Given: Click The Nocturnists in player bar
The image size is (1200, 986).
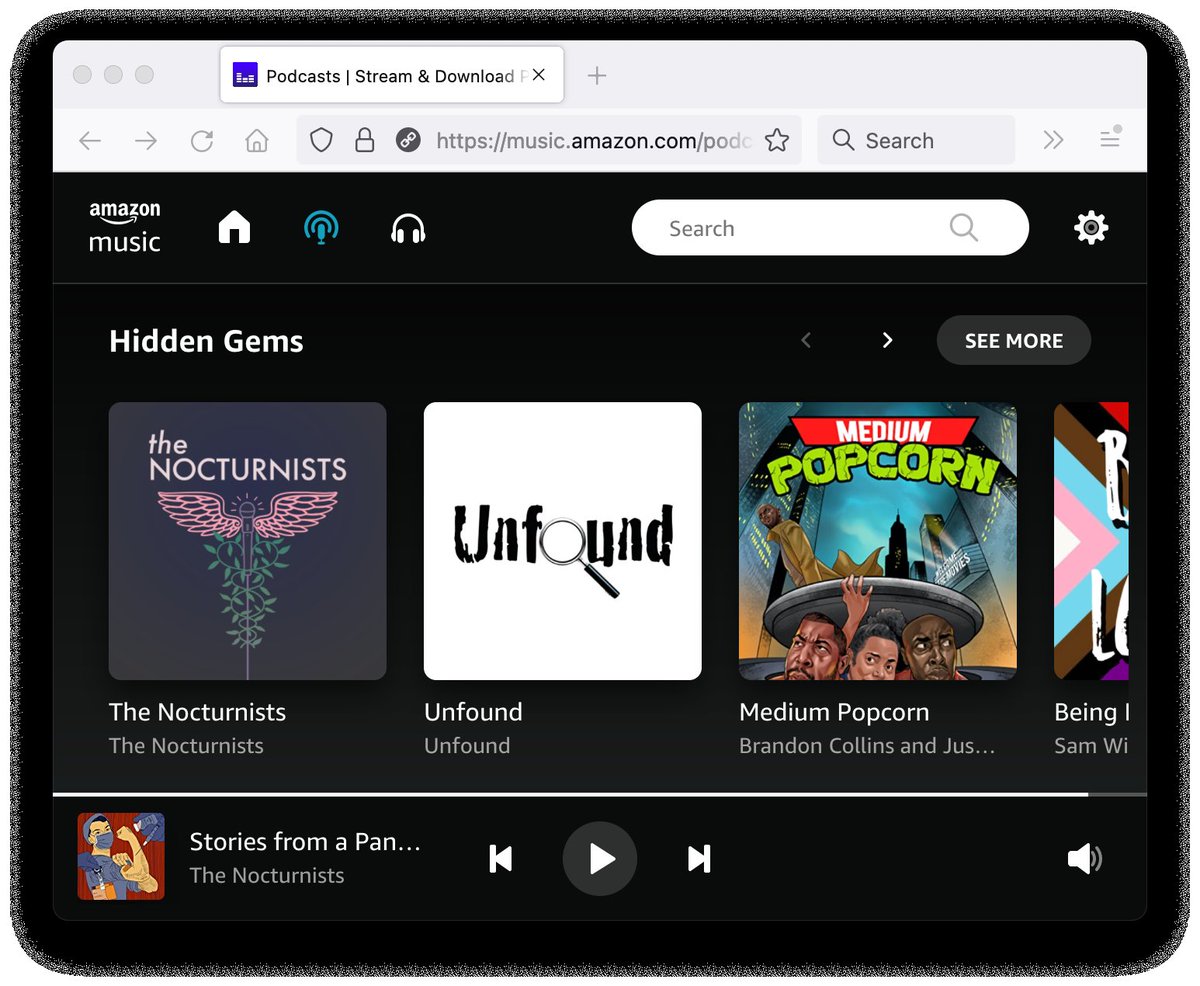Looking at the screenshot, I should (267, 876).
